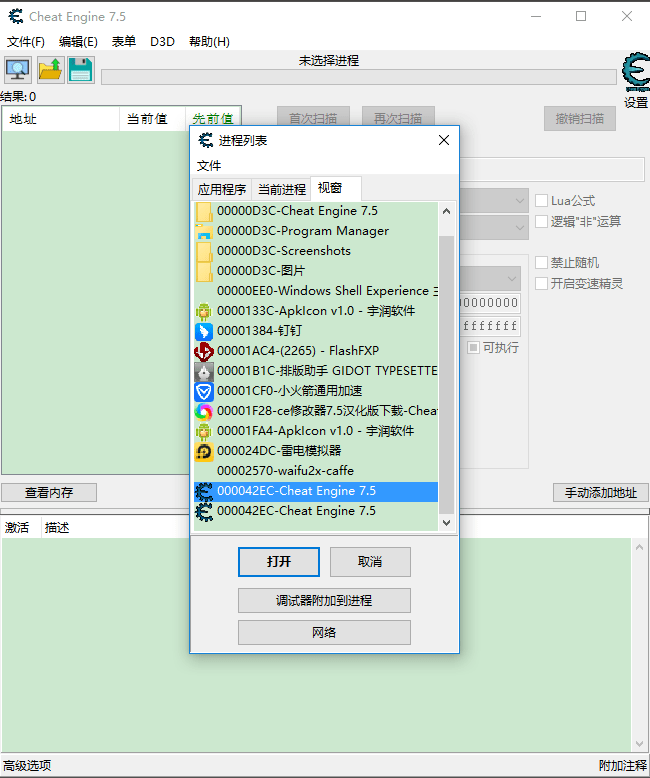Screen dimensions: 650x778
Task: Open the 编辑(E) menu
Action: tap(78, 42)
